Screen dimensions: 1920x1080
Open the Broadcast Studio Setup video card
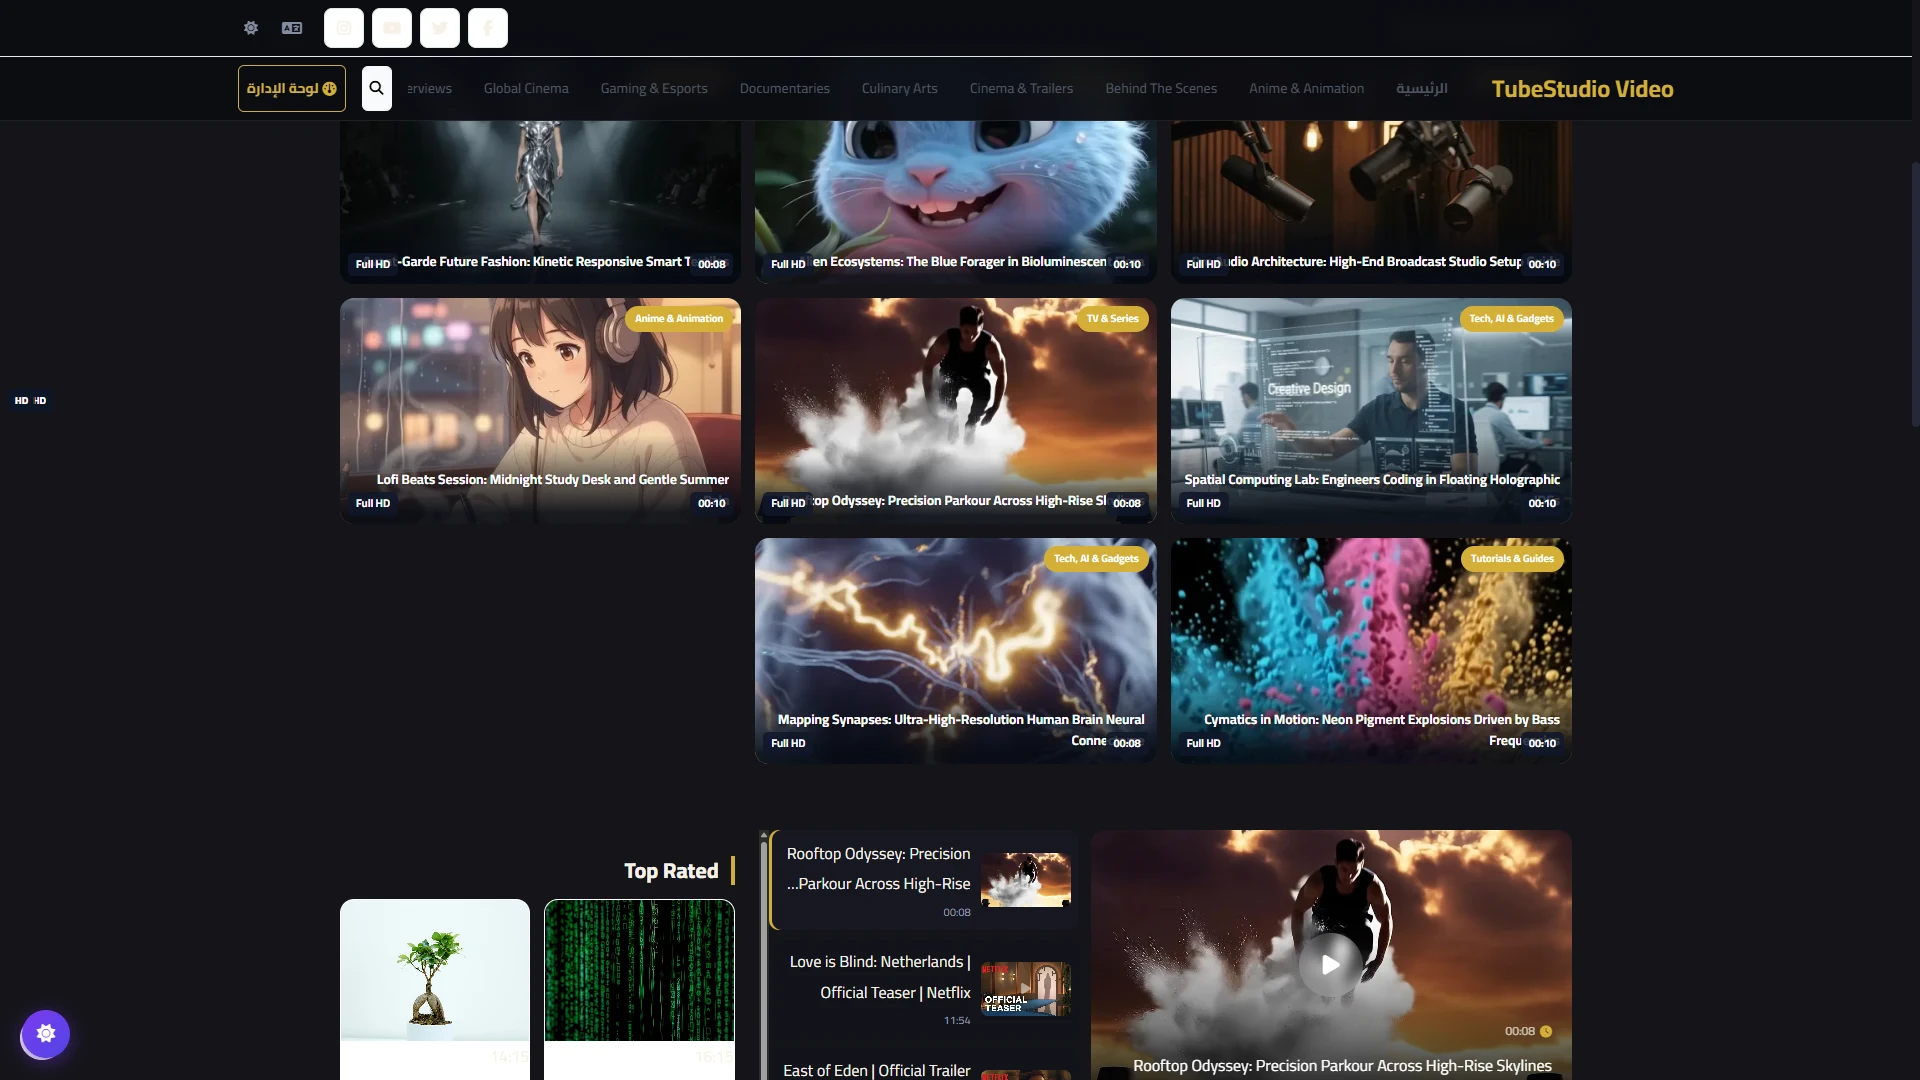tap(1371, 200)
